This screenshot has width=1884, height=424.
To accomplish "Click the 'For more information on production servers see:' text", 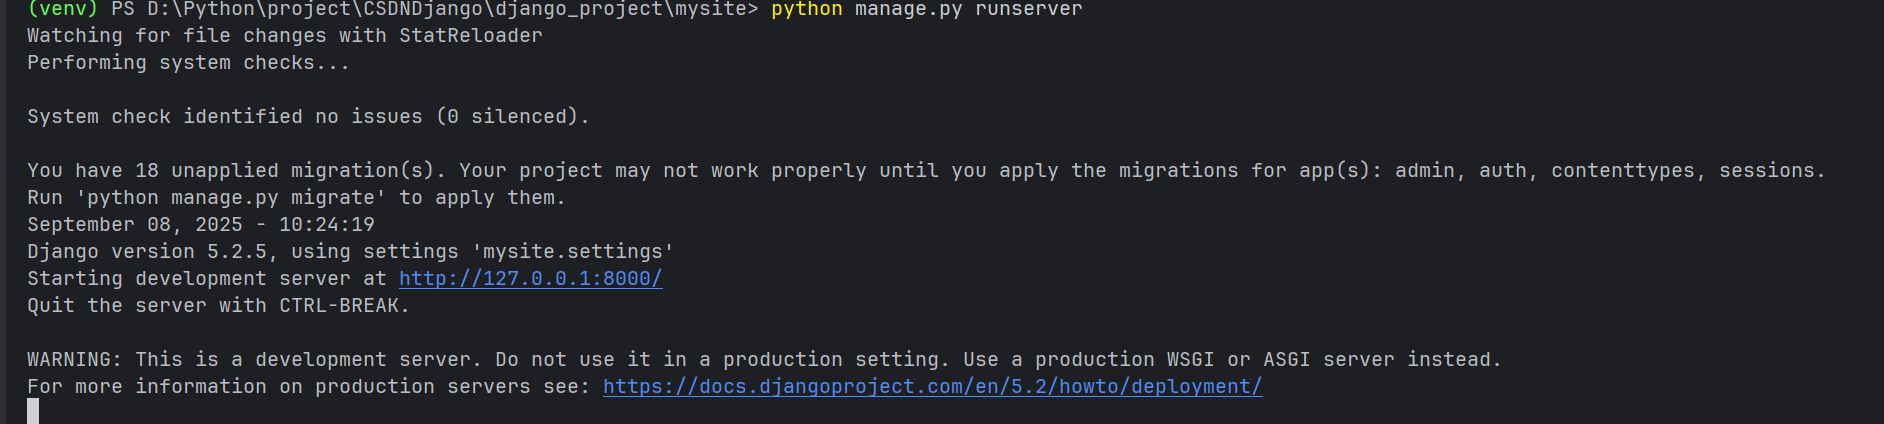I will pos(309,387).
